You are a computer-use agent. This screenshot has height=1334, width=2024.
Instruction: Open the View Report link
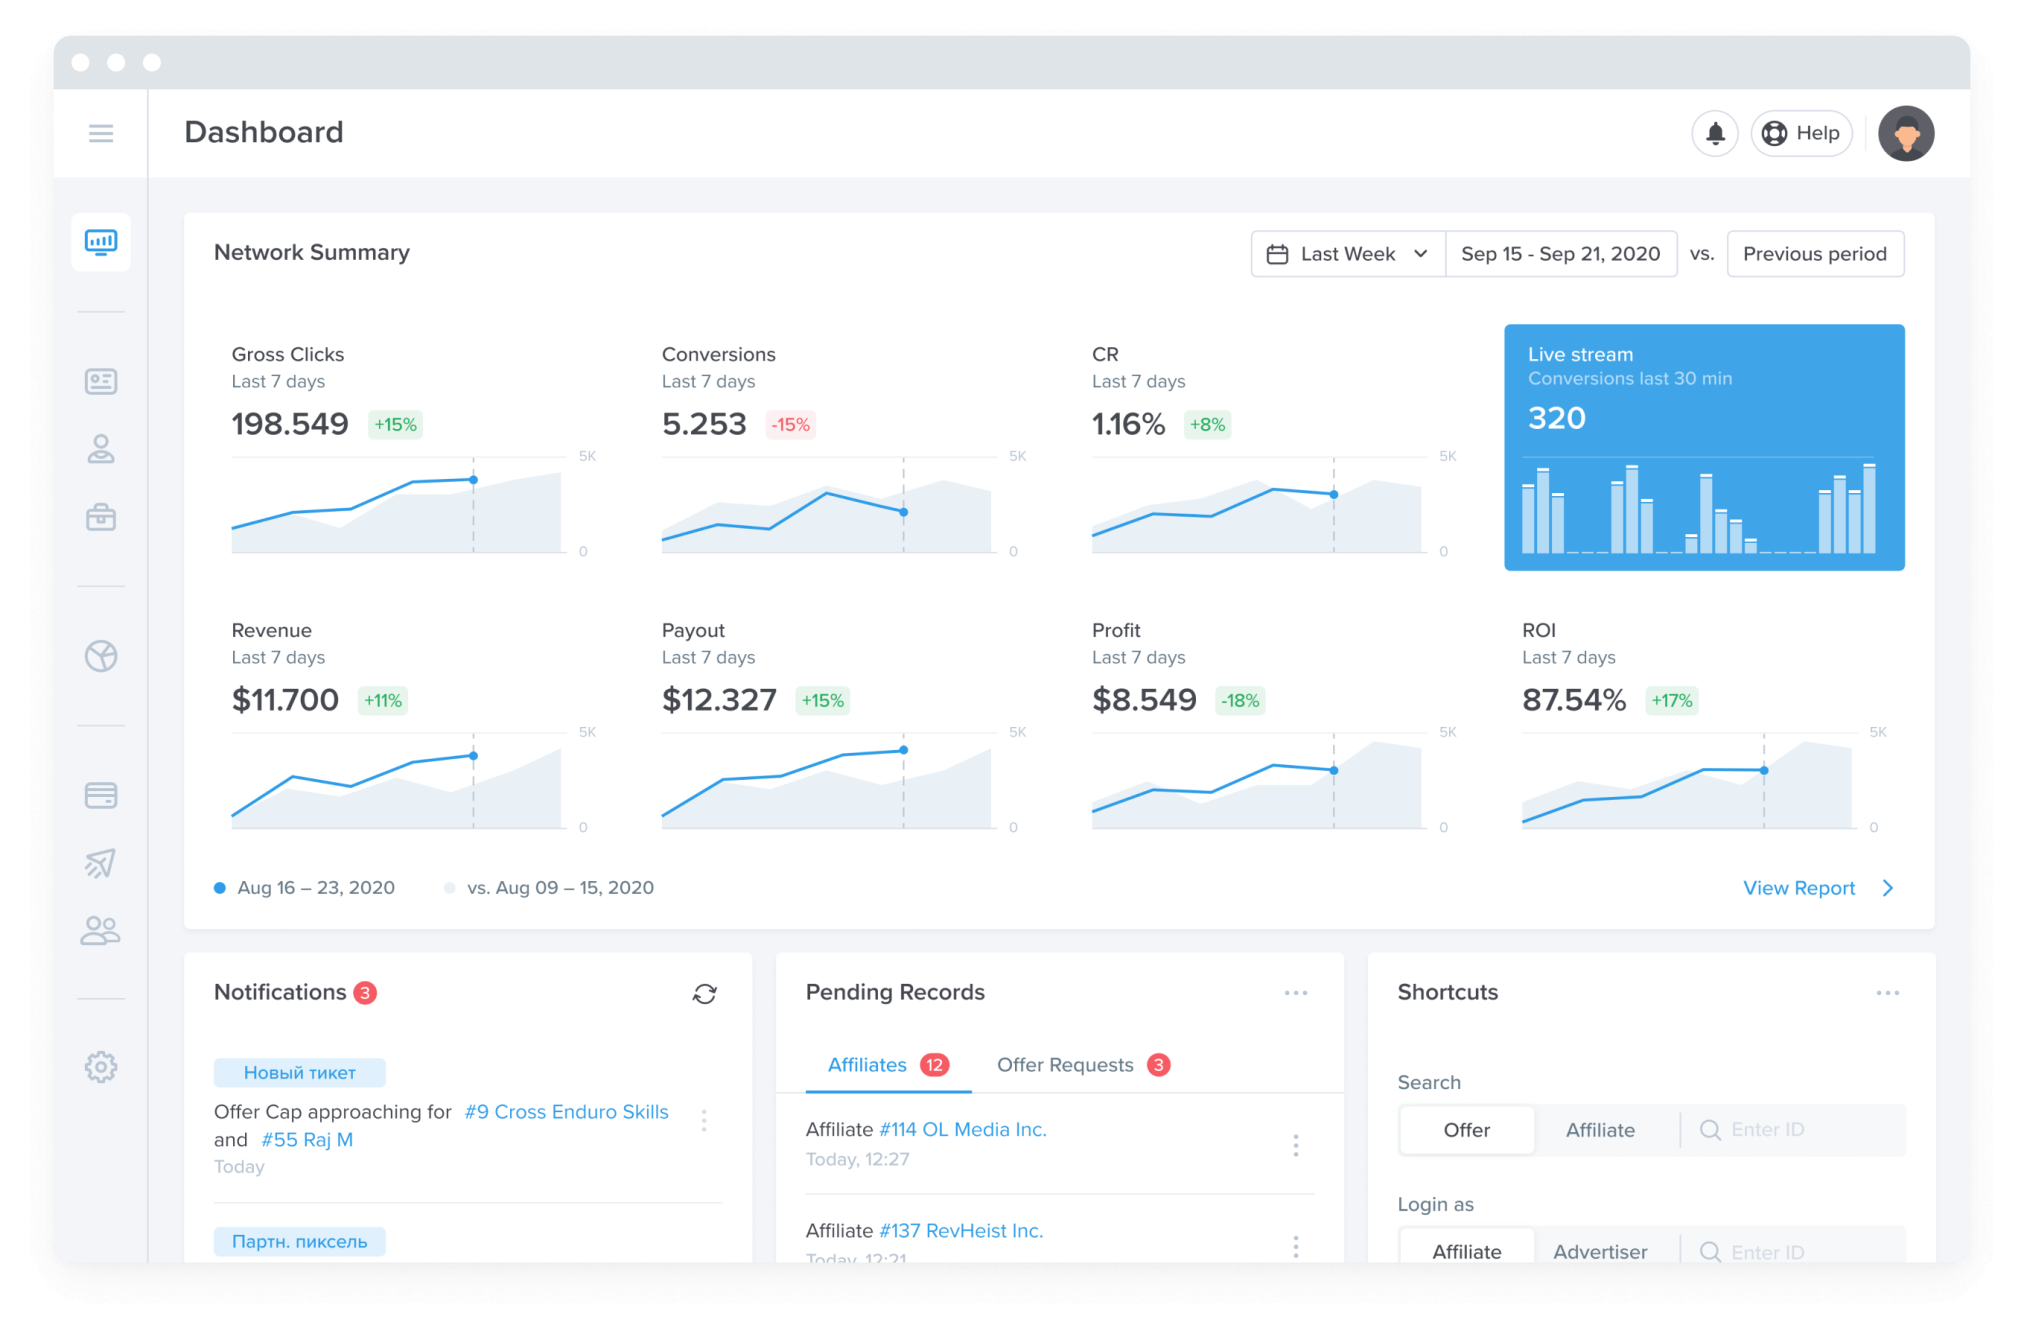coord(1798,888)
